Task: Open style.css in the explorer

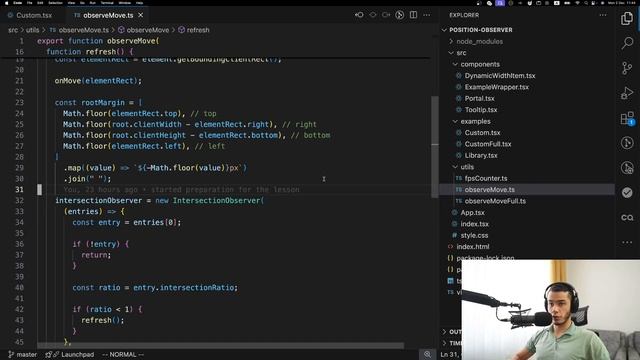Action: 474,236
